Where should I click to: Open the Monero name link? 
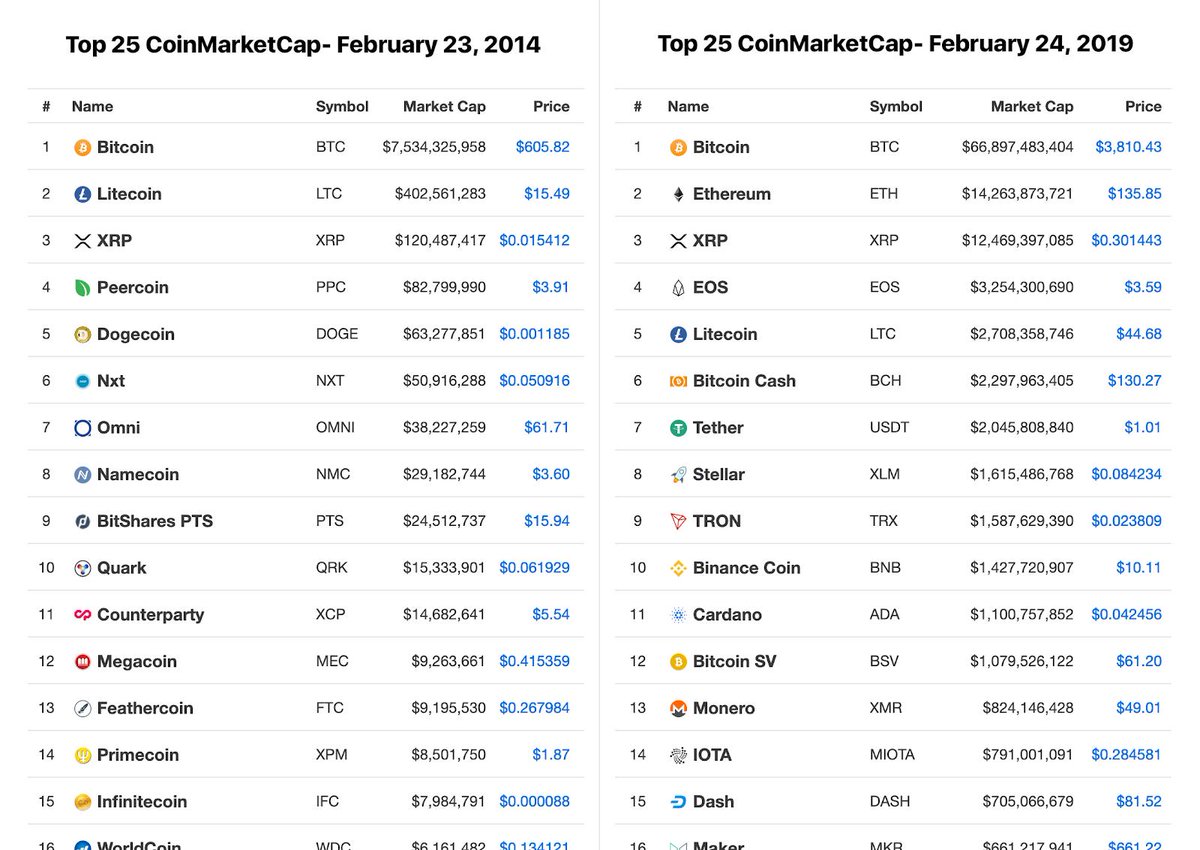[x=724, y=708]
